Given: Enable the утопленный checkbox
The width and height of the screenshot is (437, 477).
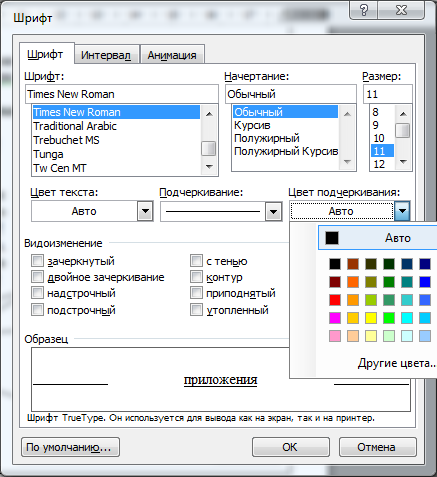Looking at the screenshot, I should click(196, 310).
